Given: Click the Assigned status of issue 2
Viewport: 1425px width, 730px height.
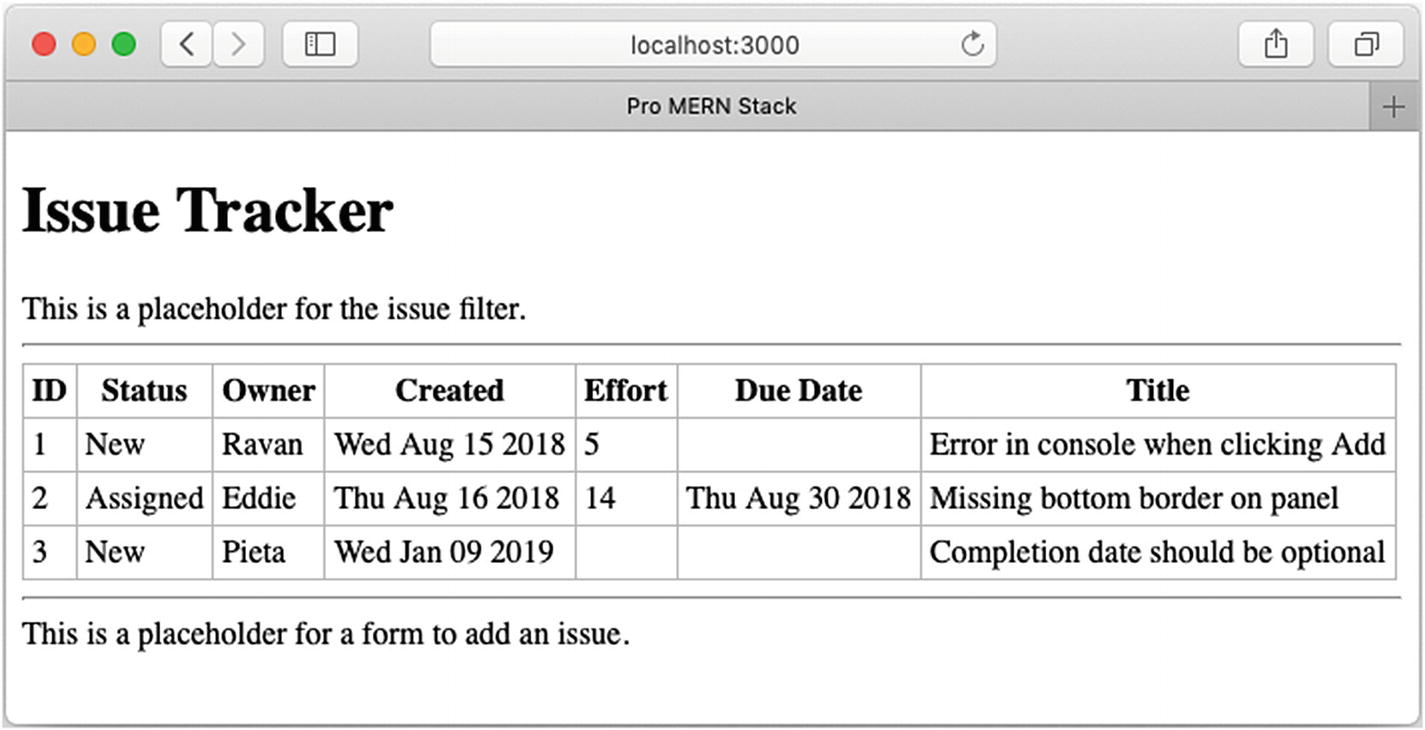Looking at the screenshot, I should tap(144, 498).
